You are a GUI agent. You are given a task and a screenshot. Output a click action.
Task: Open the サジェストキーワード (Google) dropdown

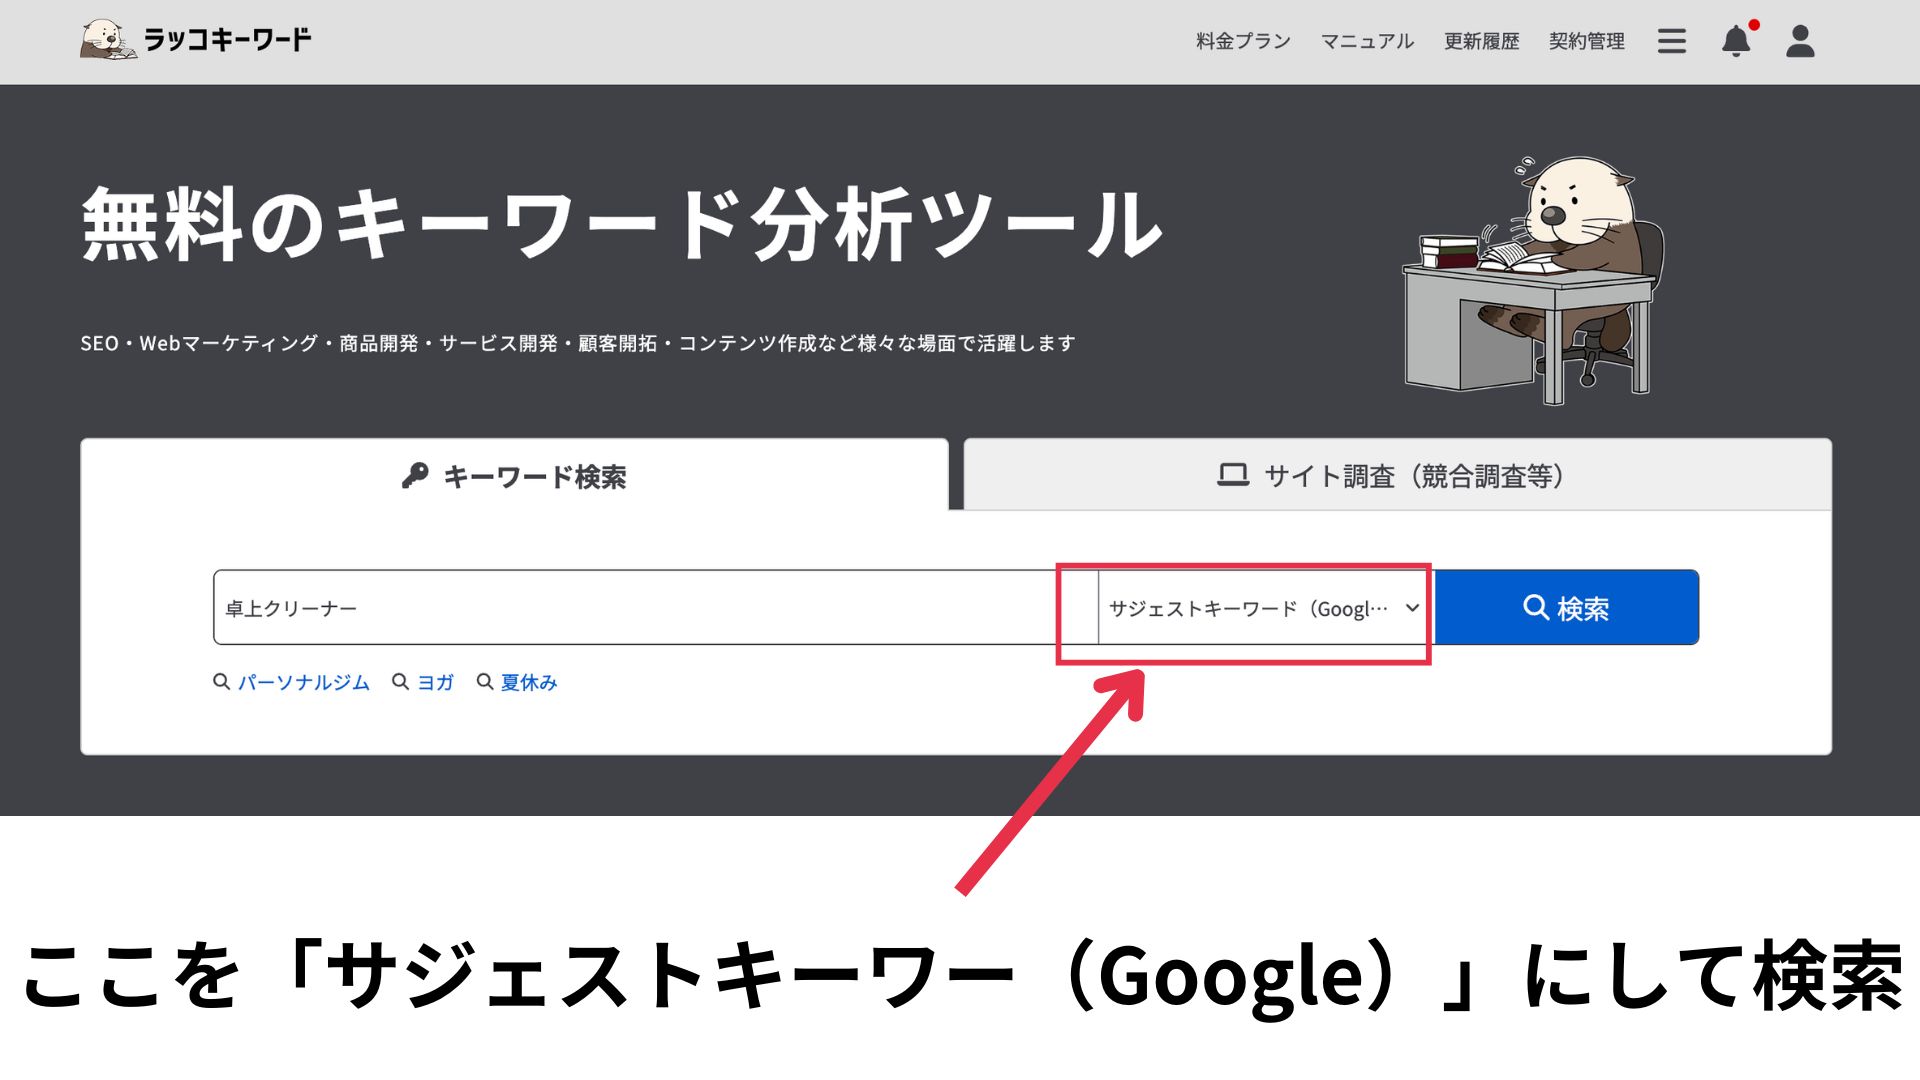1265,608
